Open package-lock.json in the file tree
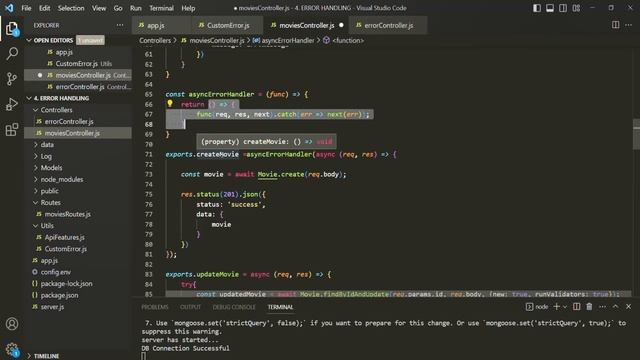 (78, 283)
